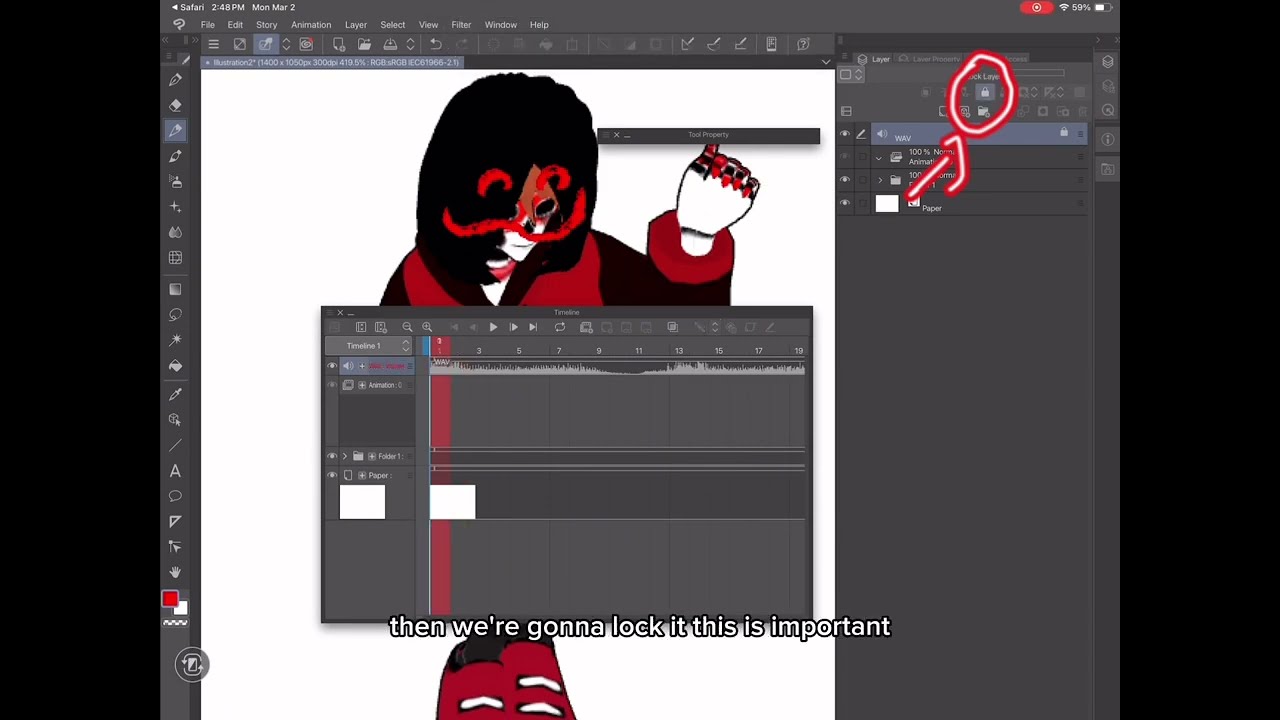Select the Pen tool in toolbar

[x=176, y=79]
